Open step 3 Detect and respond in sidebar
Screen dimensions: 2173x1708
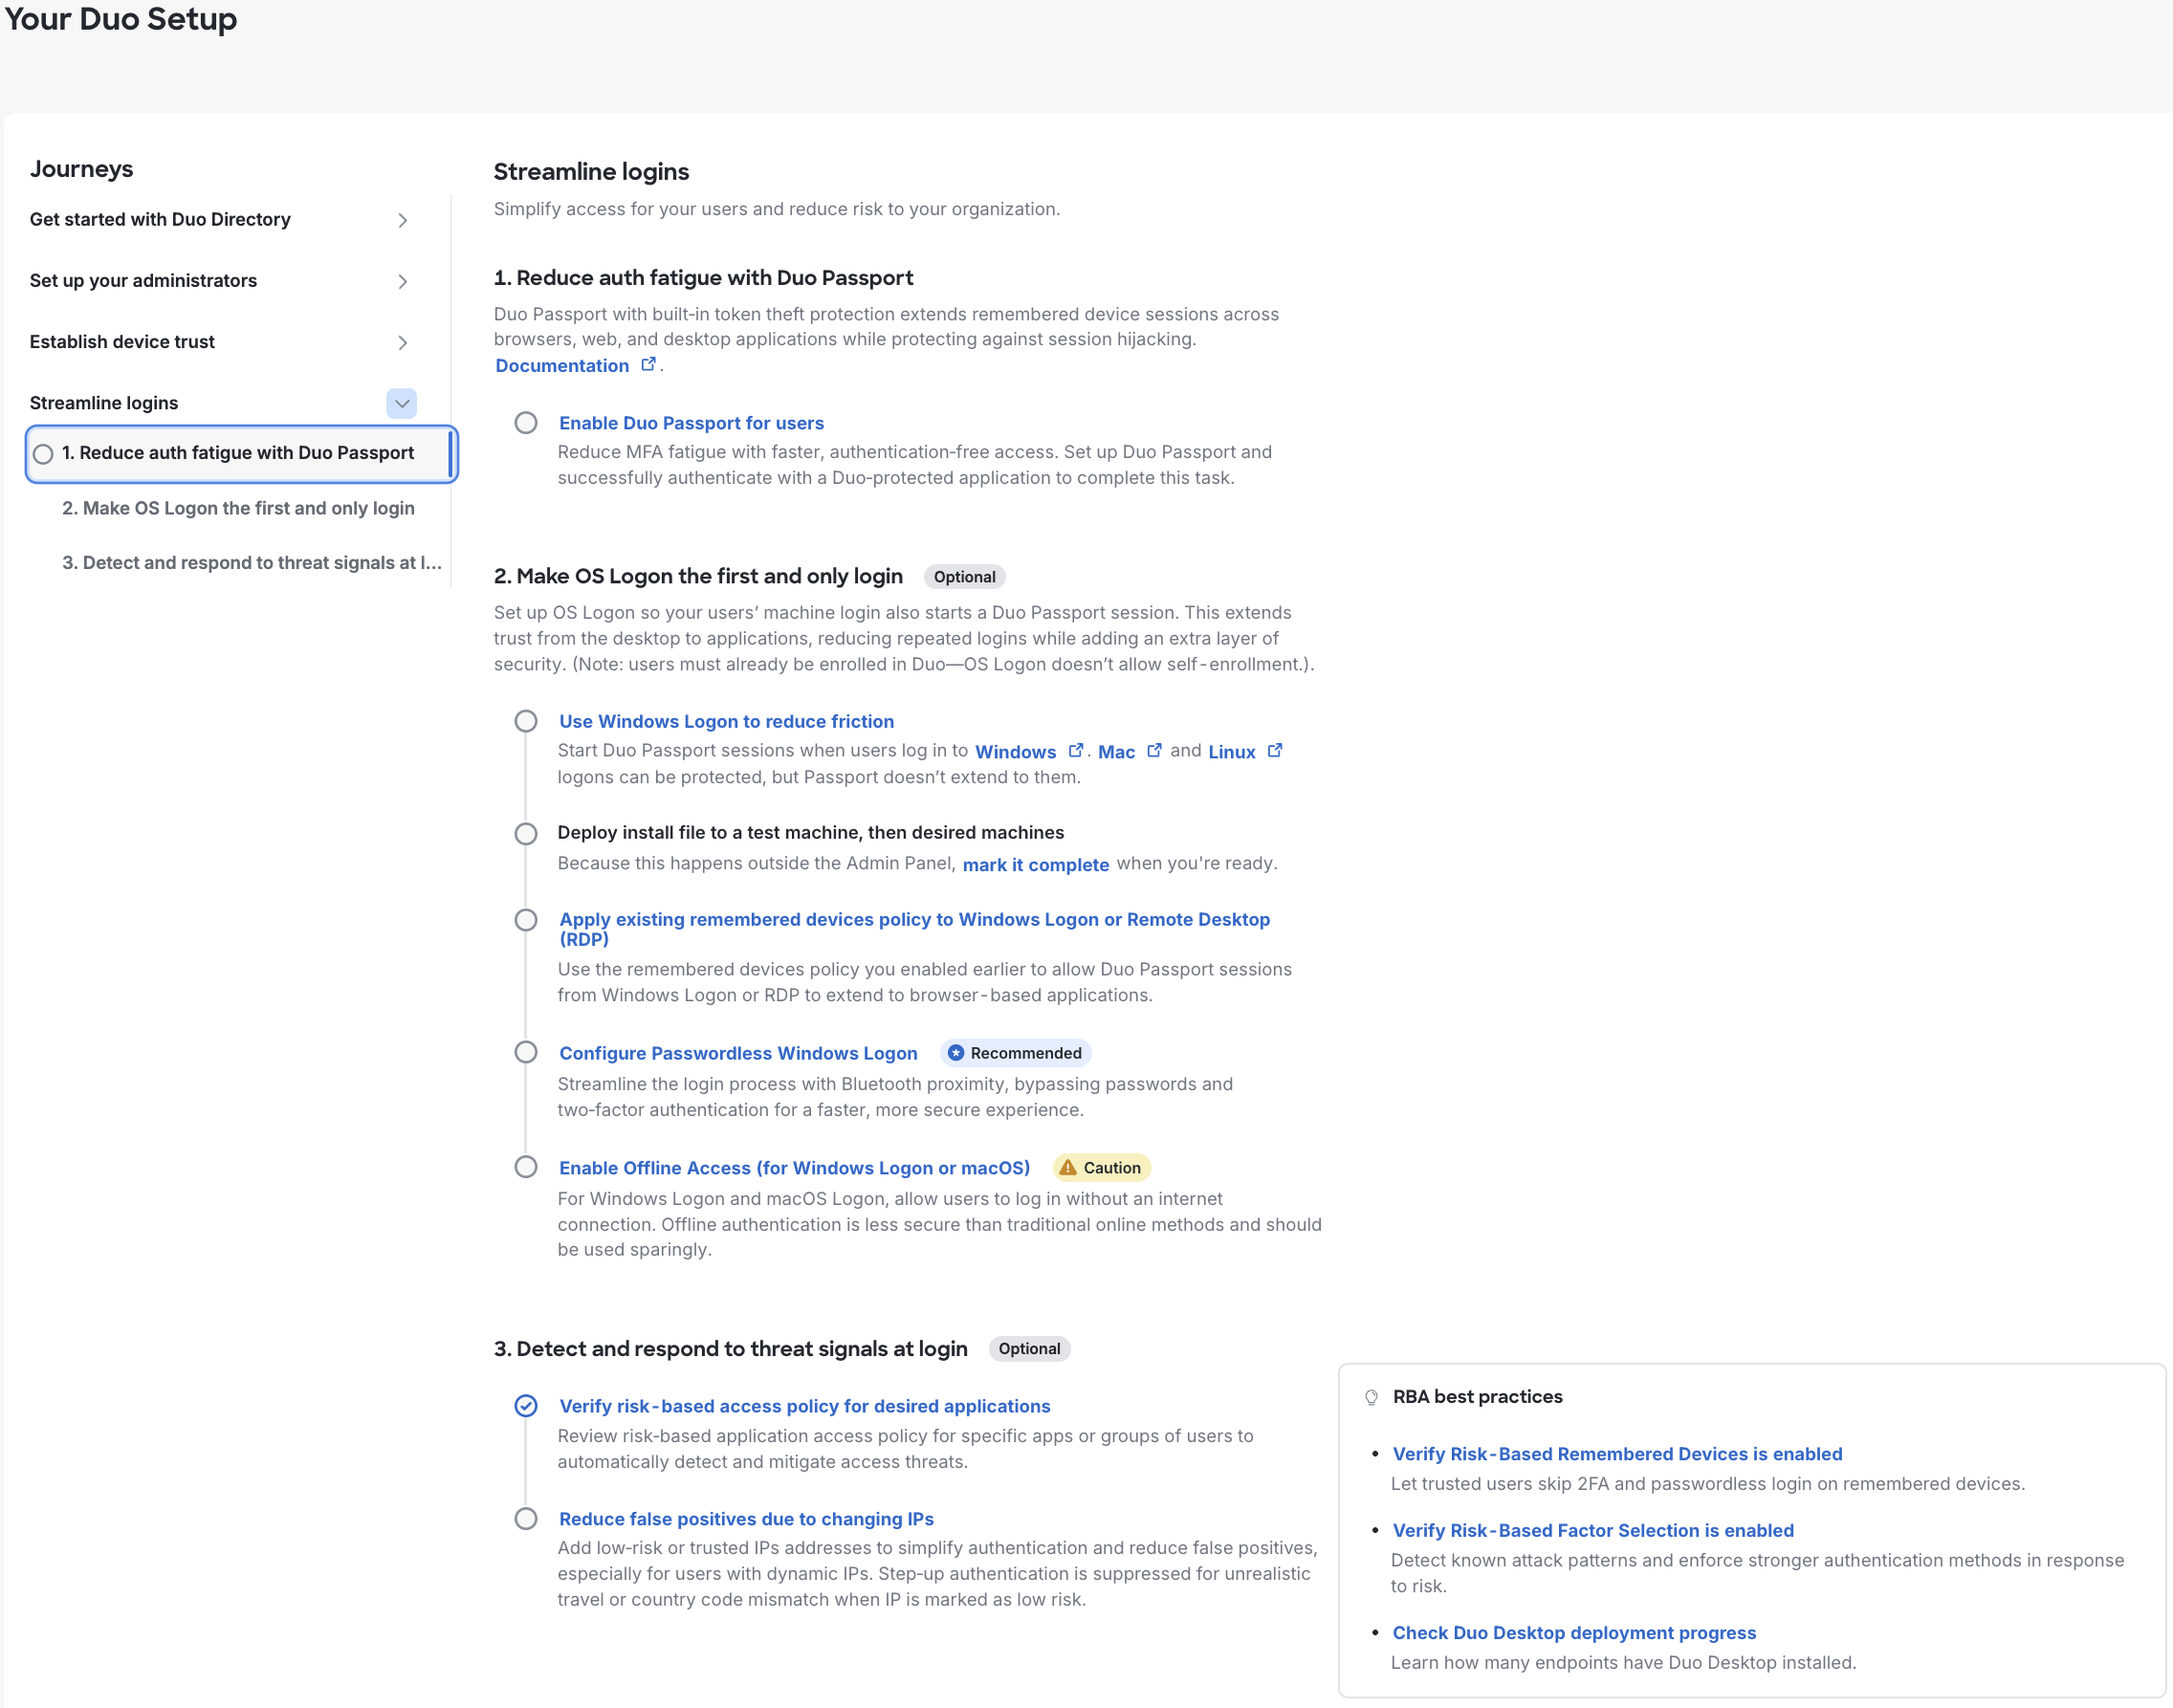tap(251, 562)
